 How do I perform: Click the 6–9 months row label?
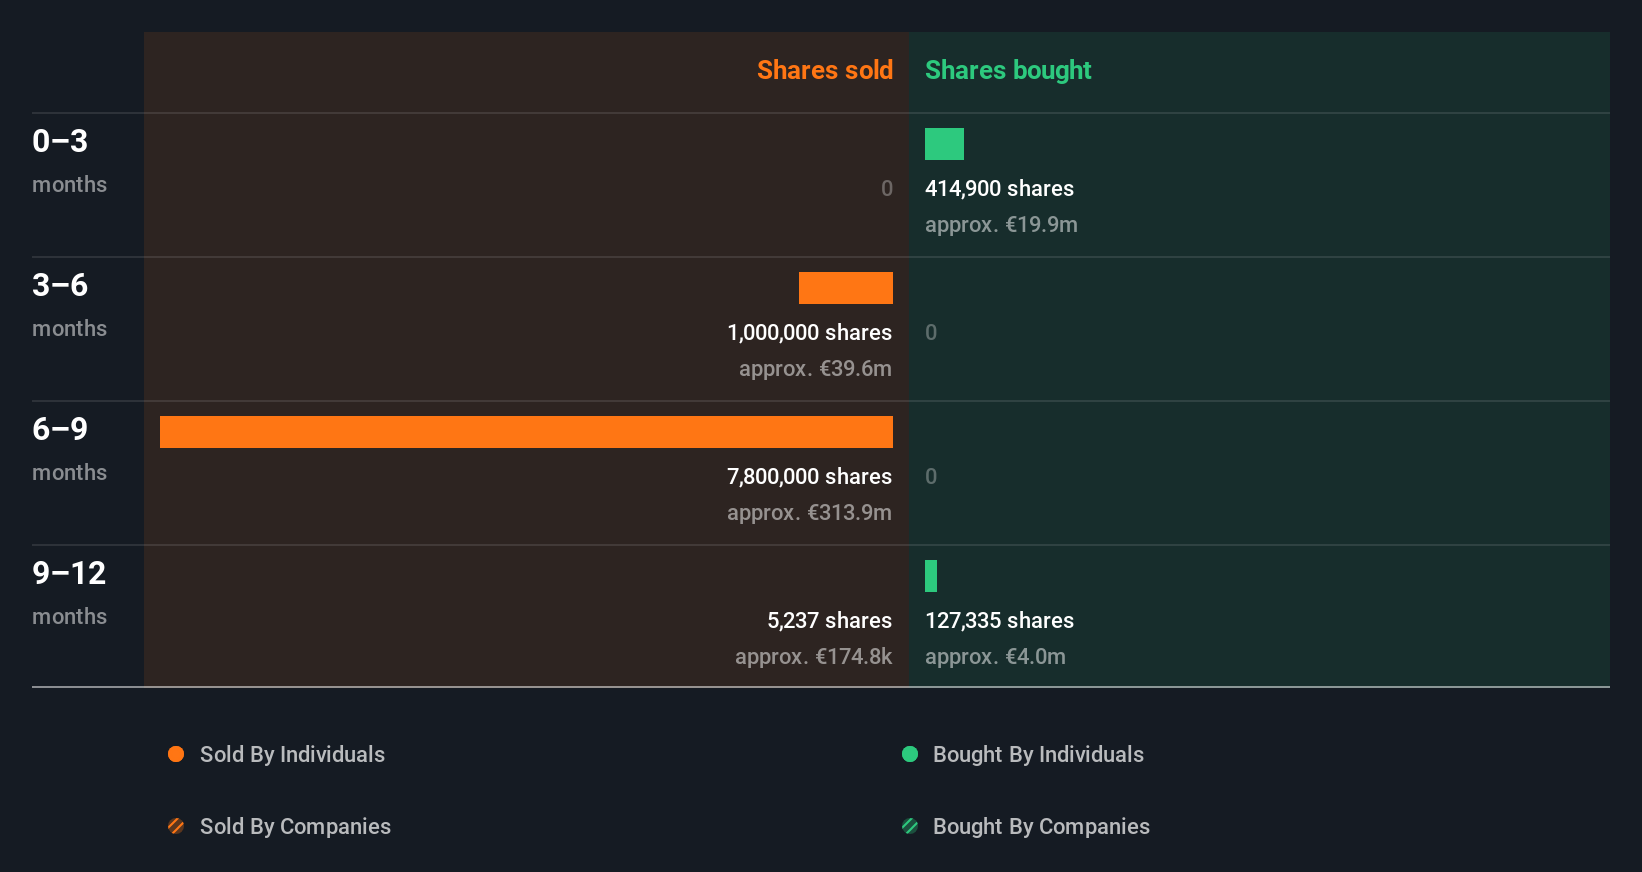click(x=69, y=449)
